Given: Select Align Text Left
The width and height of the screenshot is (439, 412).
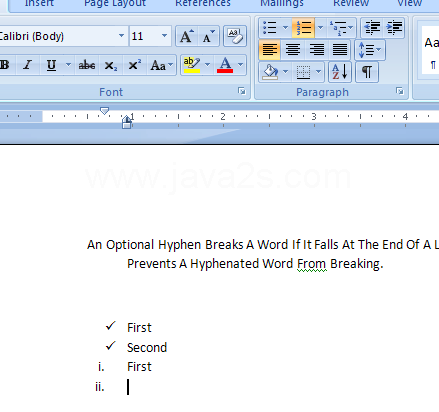Looking at the screenshot, I should click(270, 50).
